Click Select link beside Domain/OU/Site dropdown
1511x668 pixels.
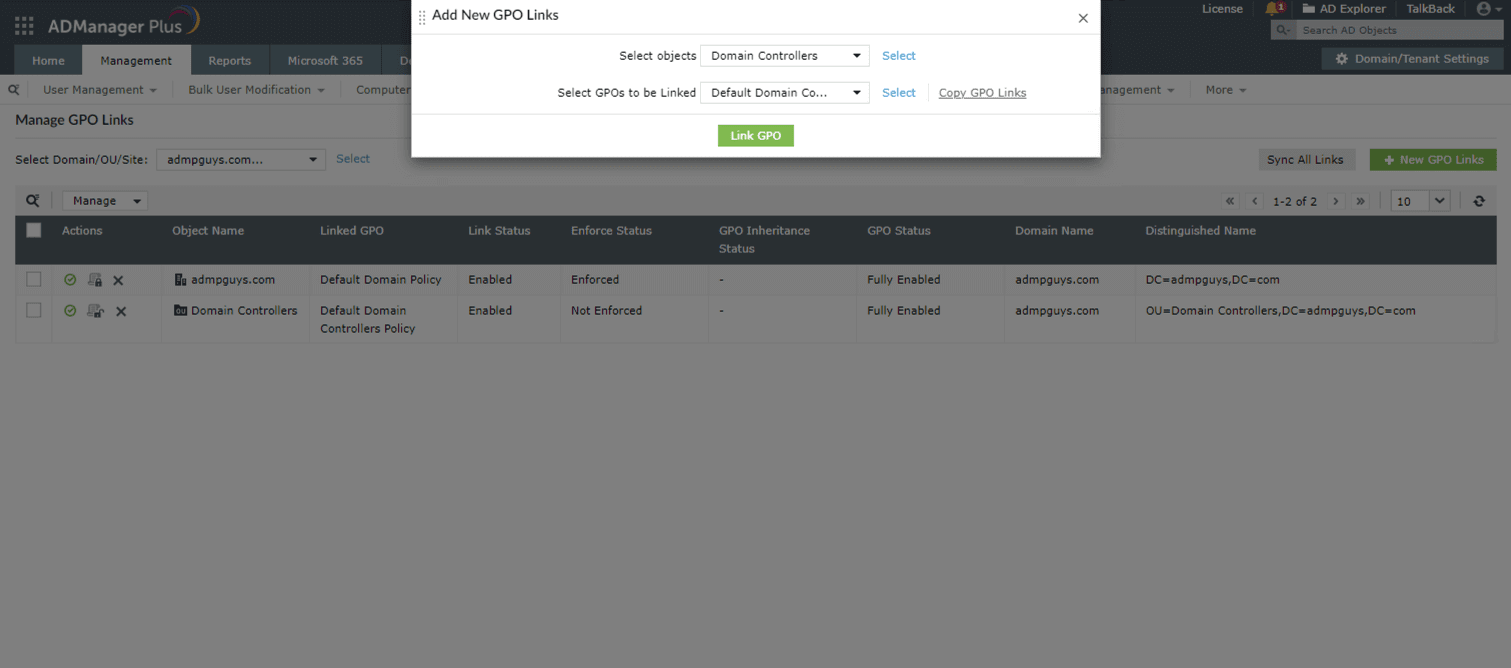[x=353, y=159]
